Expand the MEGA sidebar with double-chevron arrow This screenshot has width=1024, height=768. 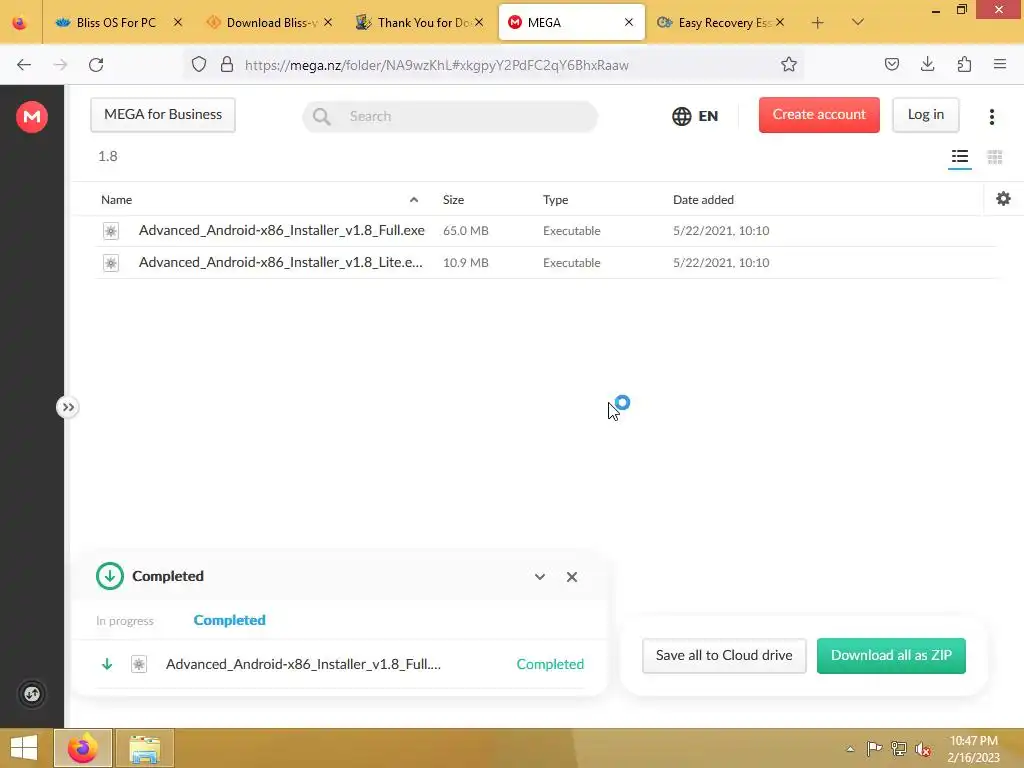tap(67, 408)
